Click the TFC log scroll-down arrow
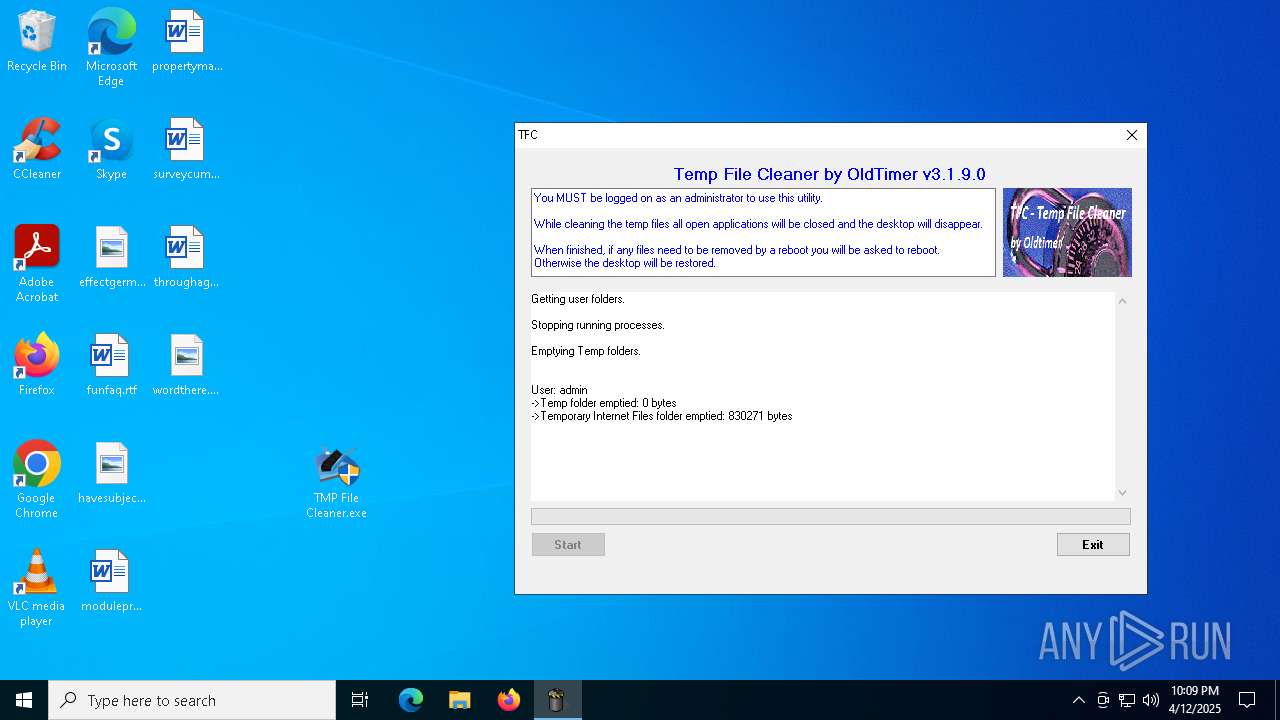Image resolution: width=1280 pixels, height=720 pixels. point(1122,492)
